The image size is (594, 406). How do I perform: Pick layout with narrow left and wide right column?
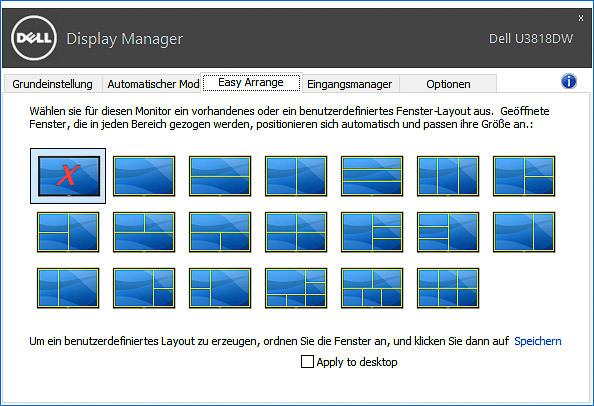point(68,288)
